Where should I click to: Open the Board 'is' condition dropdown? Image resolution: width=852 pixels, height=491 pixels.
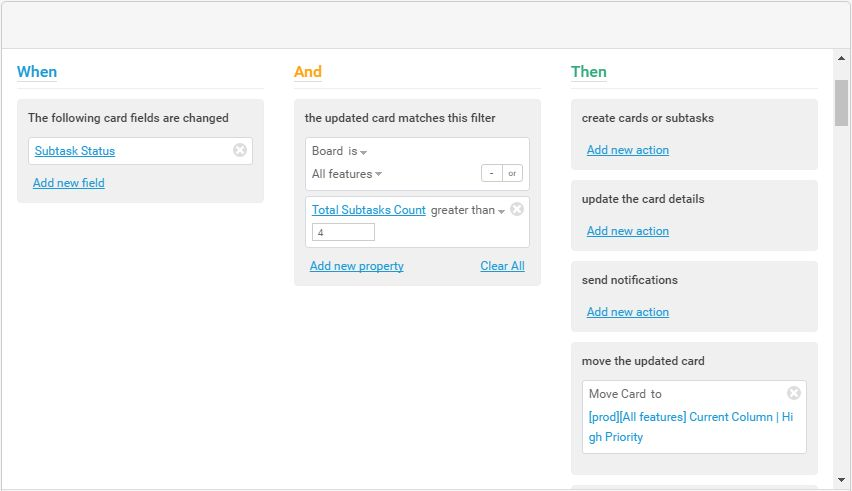click(357, 151)
